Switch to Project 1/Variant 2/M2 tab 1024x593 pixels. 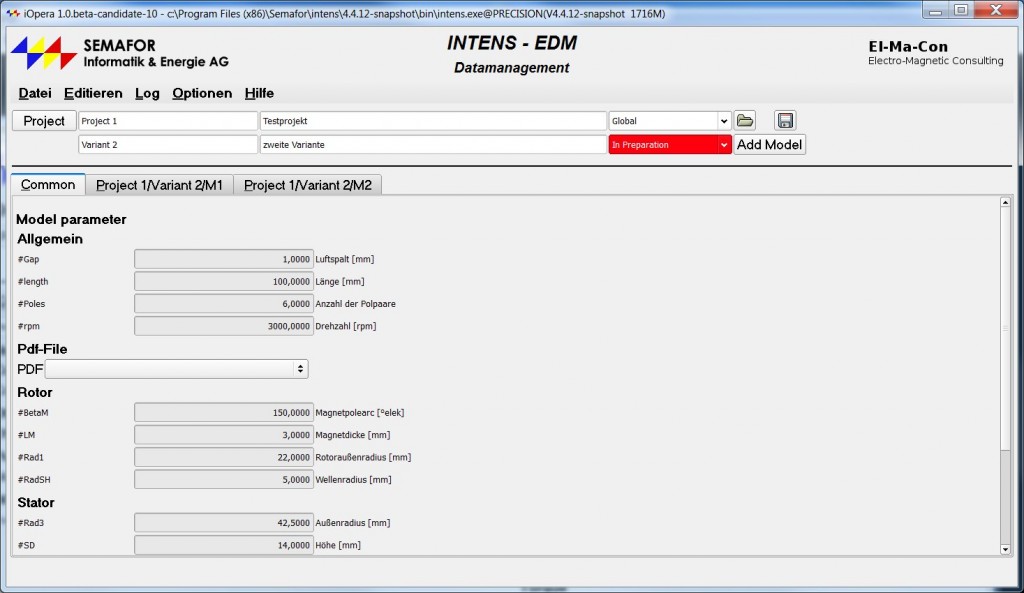[x=308, y=185]
